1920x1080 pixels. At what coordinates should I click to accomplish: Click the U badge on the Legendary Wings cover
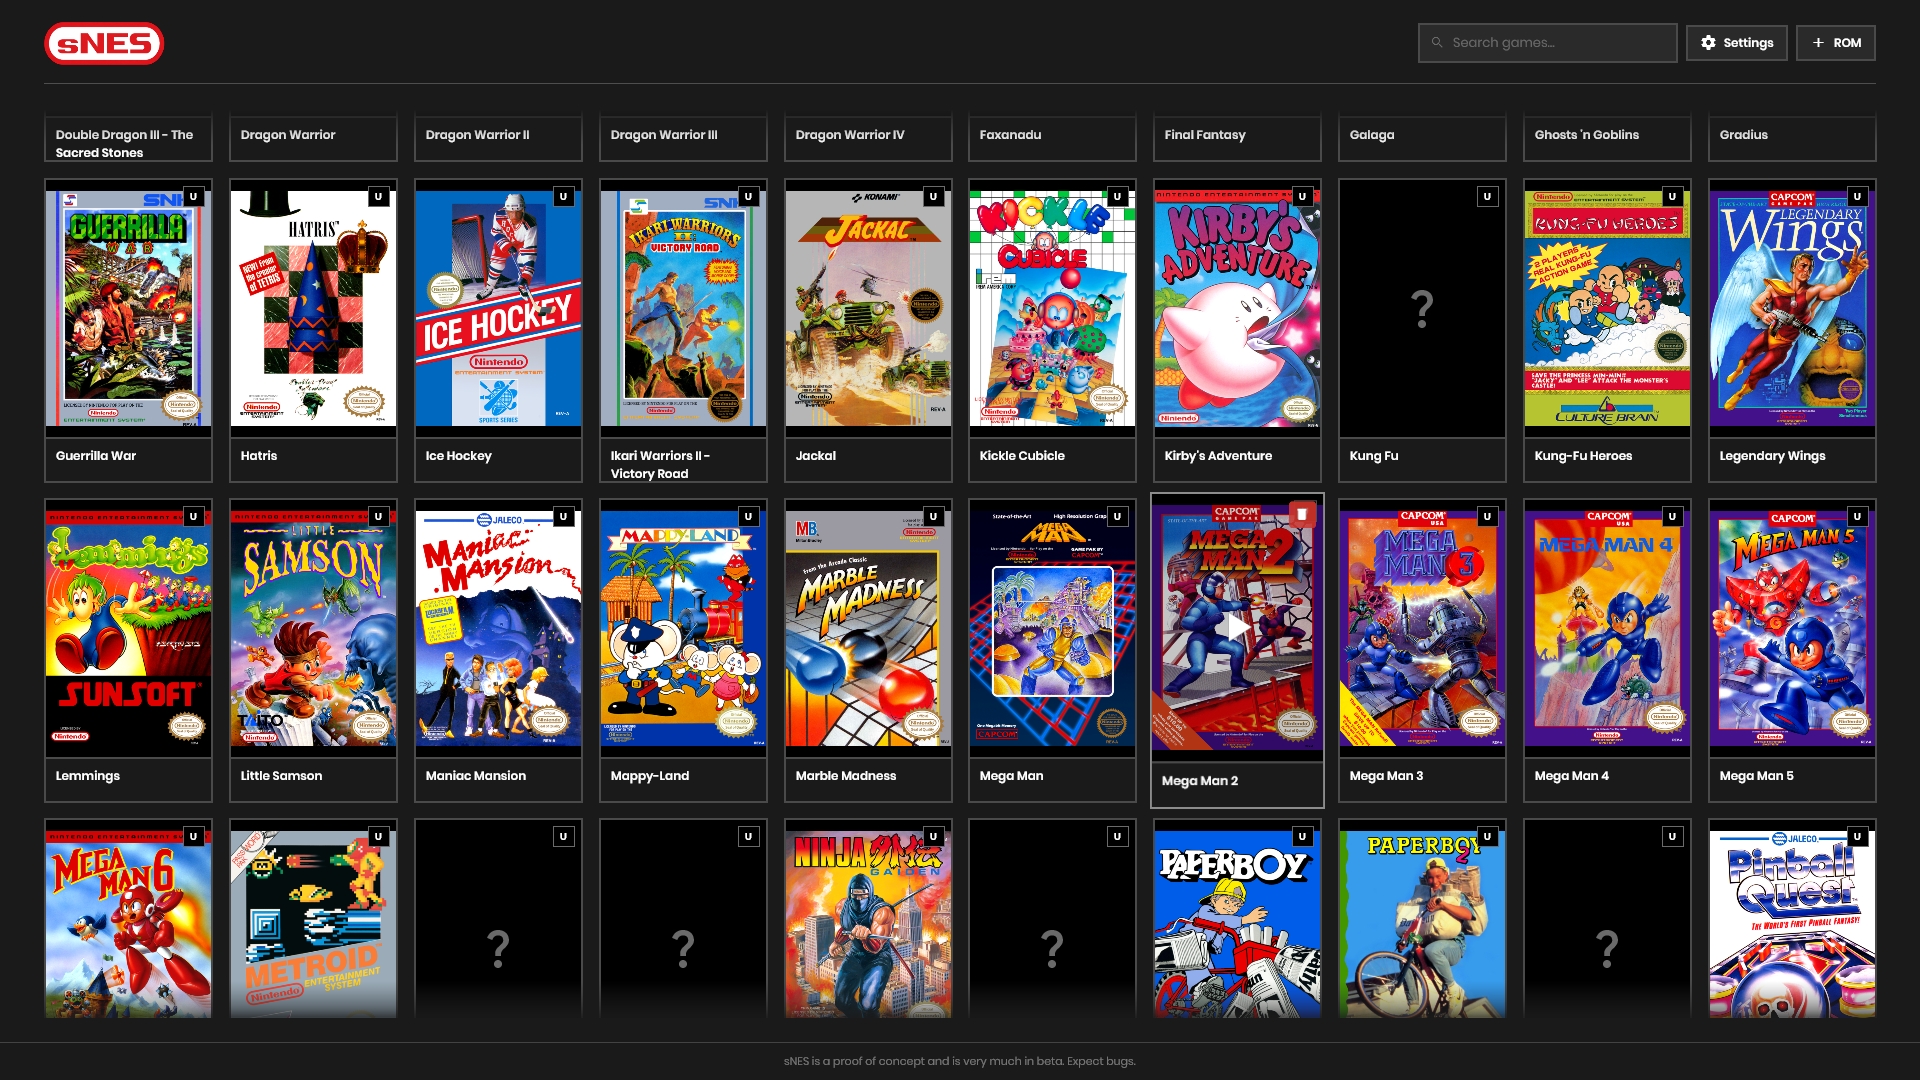click(x=1857, y=197)
